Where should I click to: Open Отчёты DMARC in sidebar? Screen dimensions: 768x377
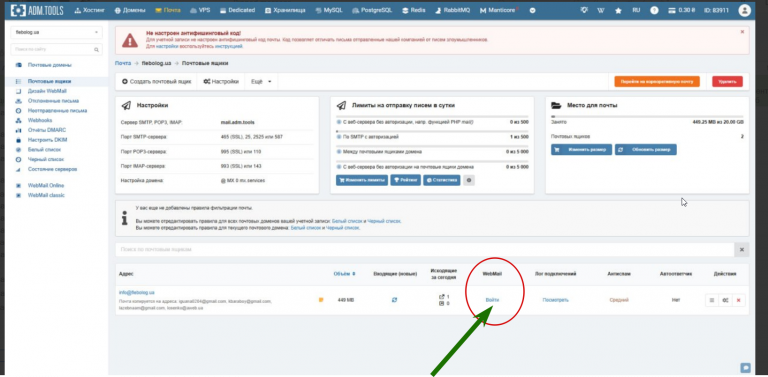[x=47, y=130]
